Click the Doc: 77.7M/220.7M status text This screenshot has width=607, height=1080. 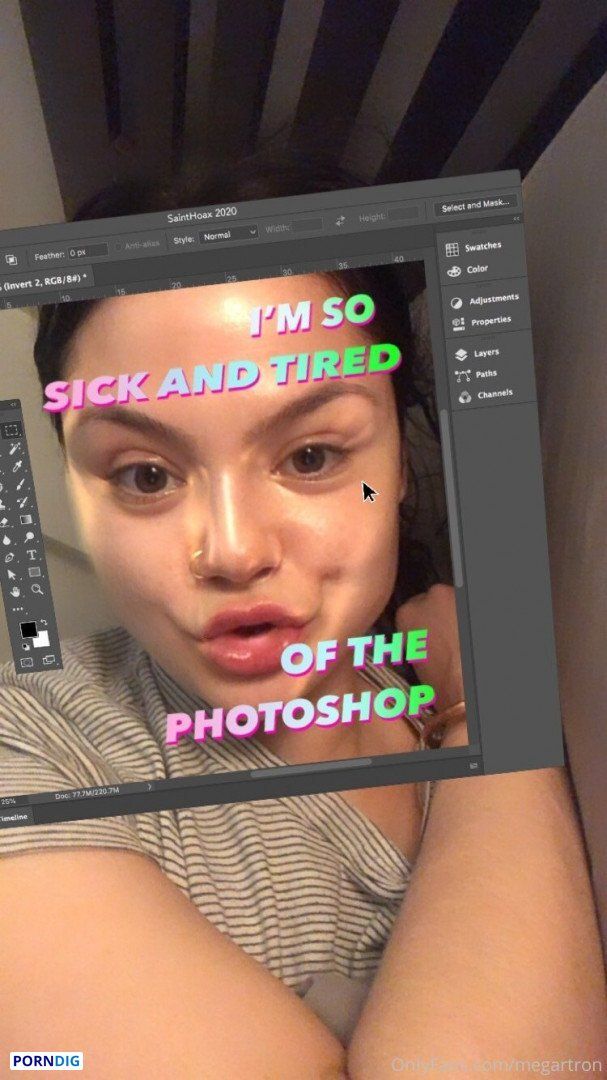[88, 792]
